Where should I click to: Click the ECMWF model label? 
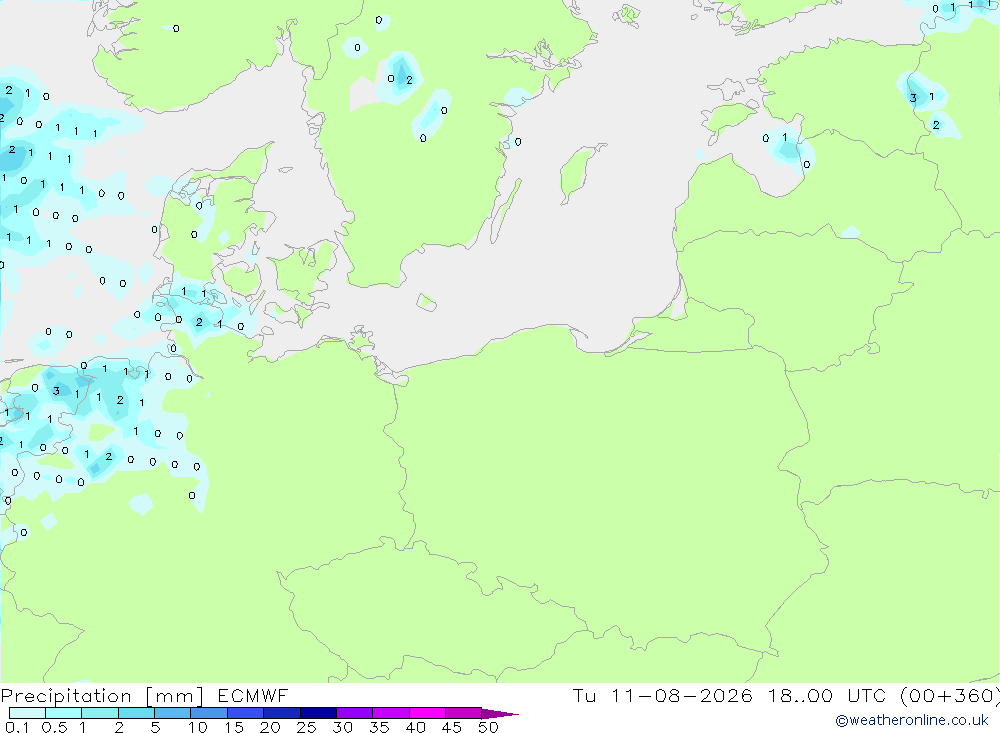tap(253, 696)
